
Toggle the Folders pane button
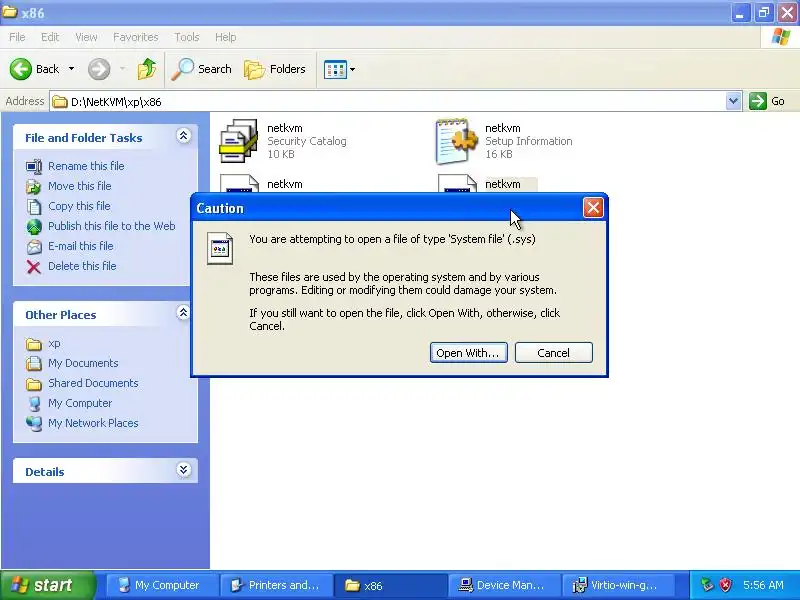(275, 69)
